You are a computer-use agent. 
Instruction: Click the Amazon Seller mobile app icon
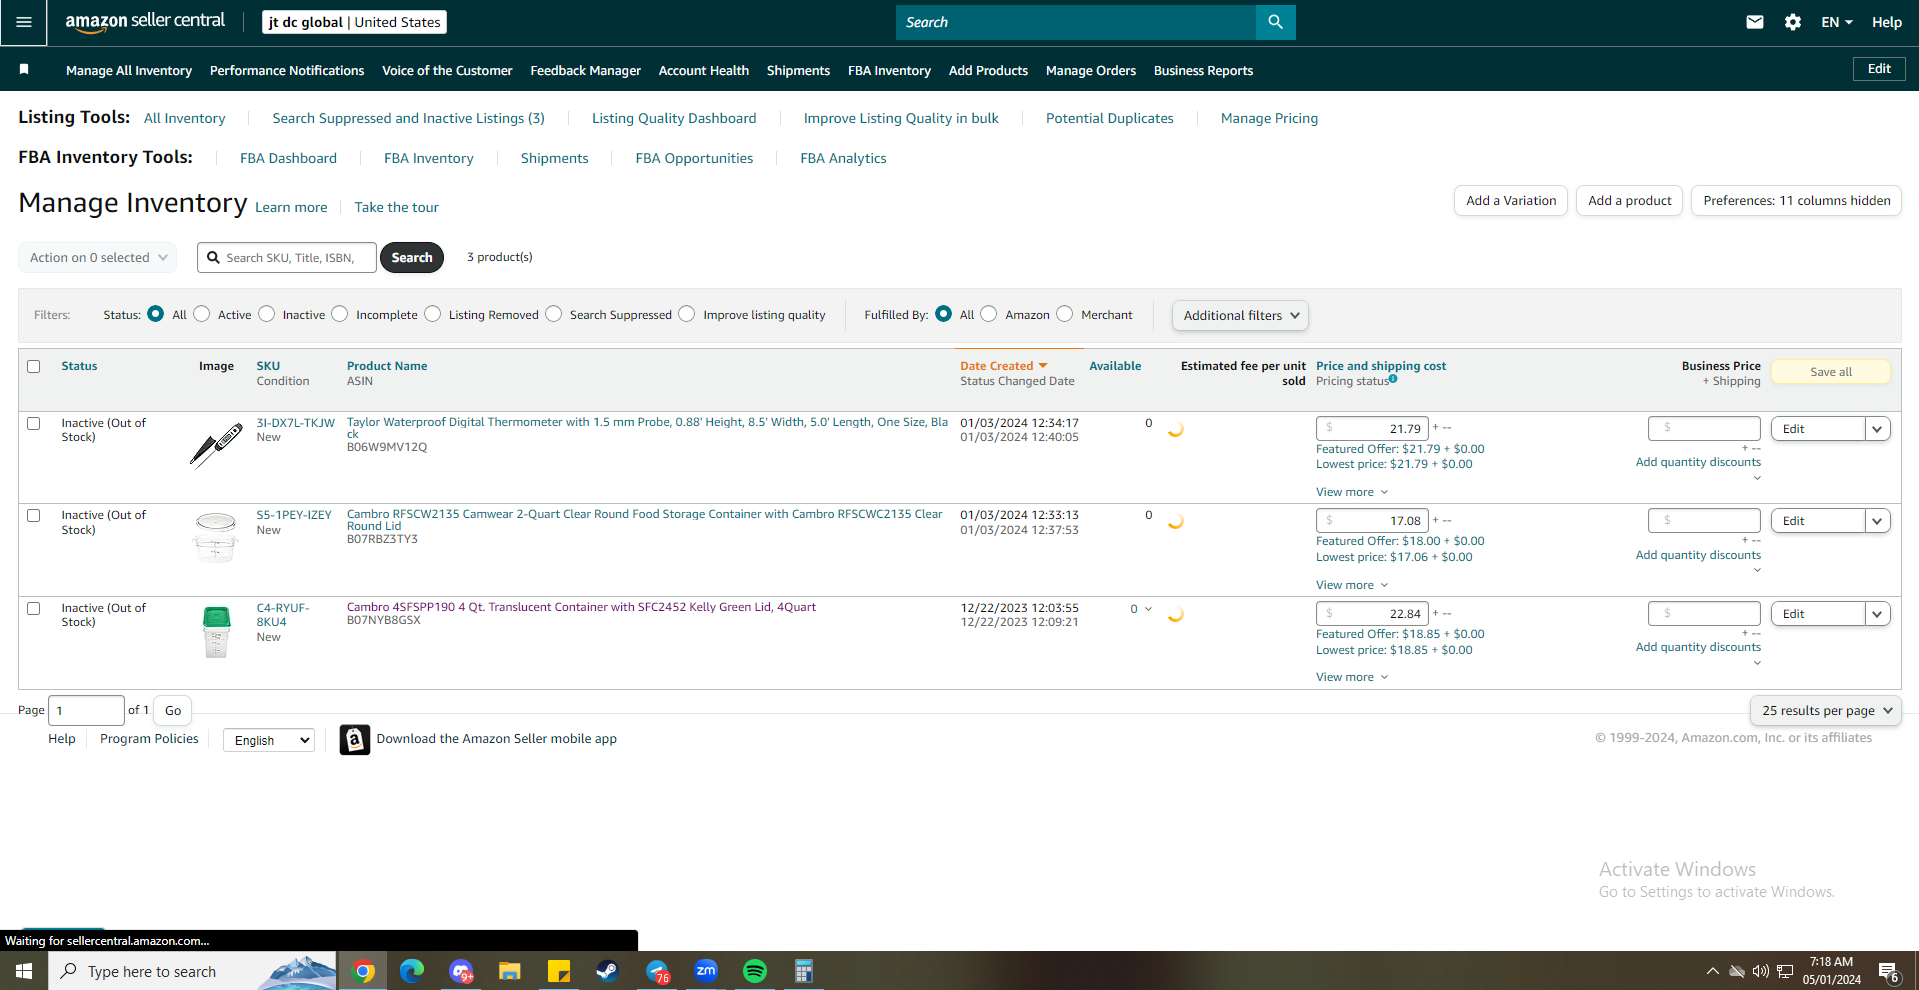coord(354,739)
